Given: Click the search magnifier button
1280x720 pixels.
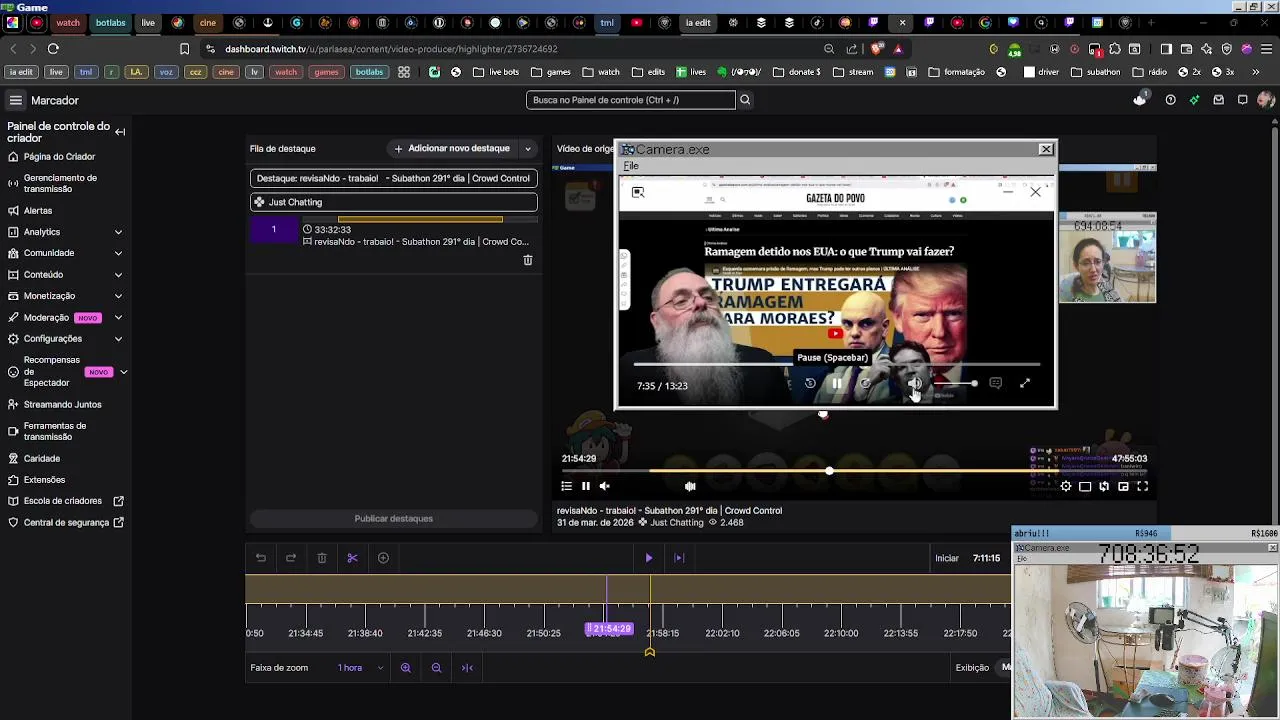Looking at the screenshot, I should coord(745,100).
